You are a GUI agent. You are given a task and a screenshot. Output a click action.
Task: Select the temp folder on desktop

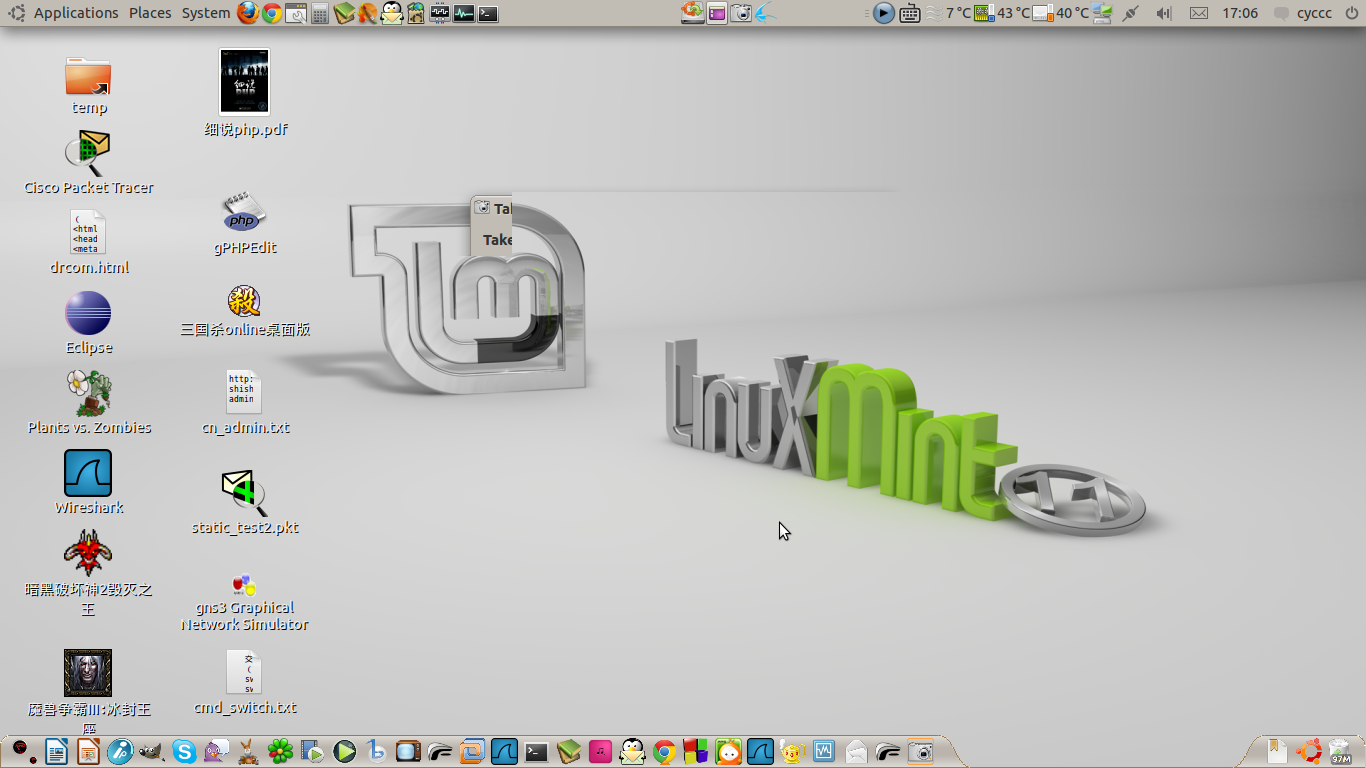pos(89,85)
